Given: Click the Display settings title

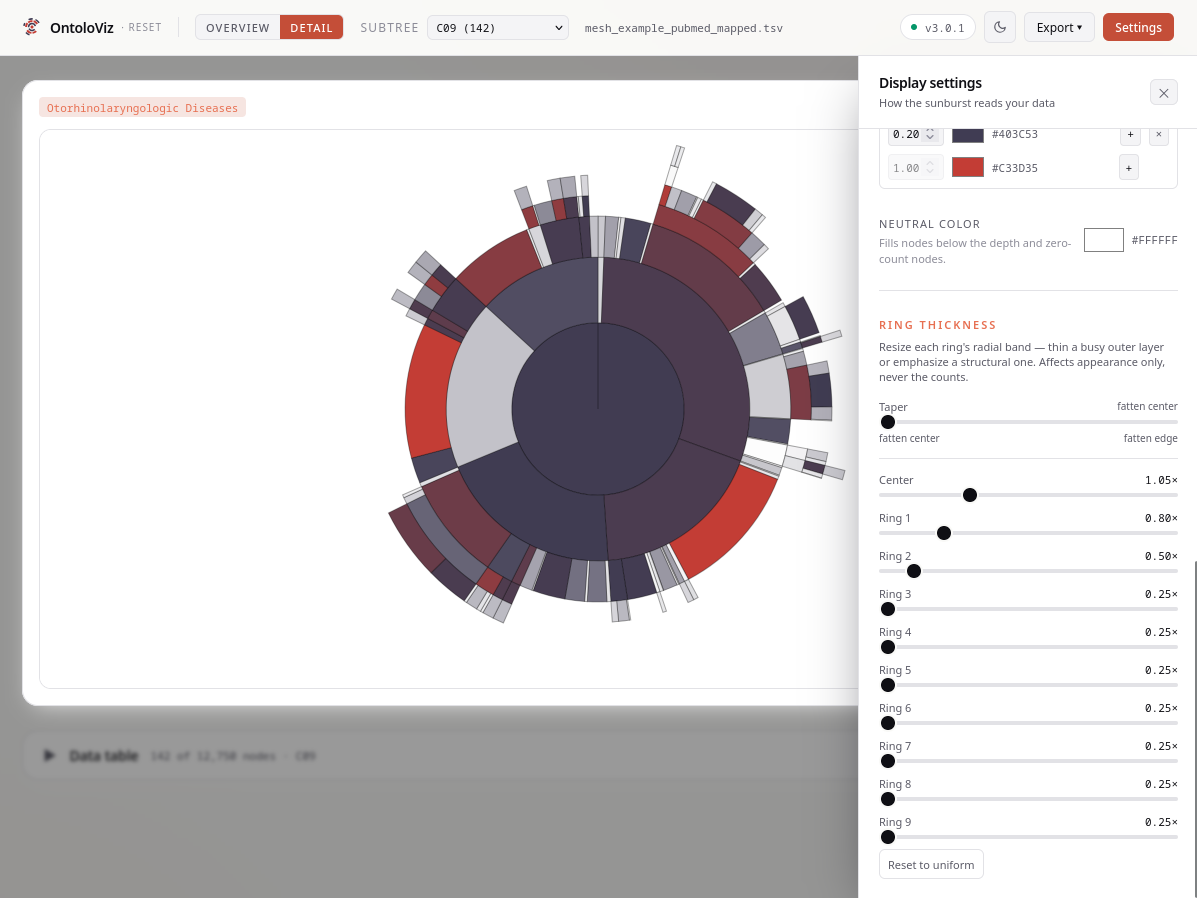Looking at the screenshot, I should (x=930, y=83).
